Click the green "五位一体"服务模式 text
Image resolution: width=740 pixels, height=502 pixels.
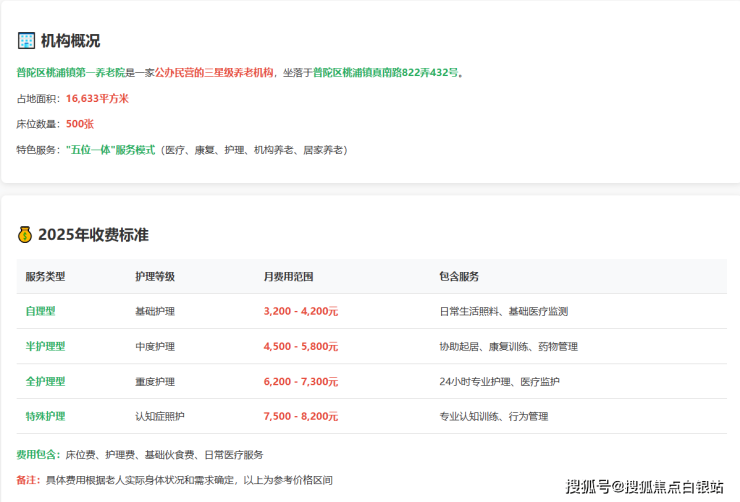[x=110, y=150]
